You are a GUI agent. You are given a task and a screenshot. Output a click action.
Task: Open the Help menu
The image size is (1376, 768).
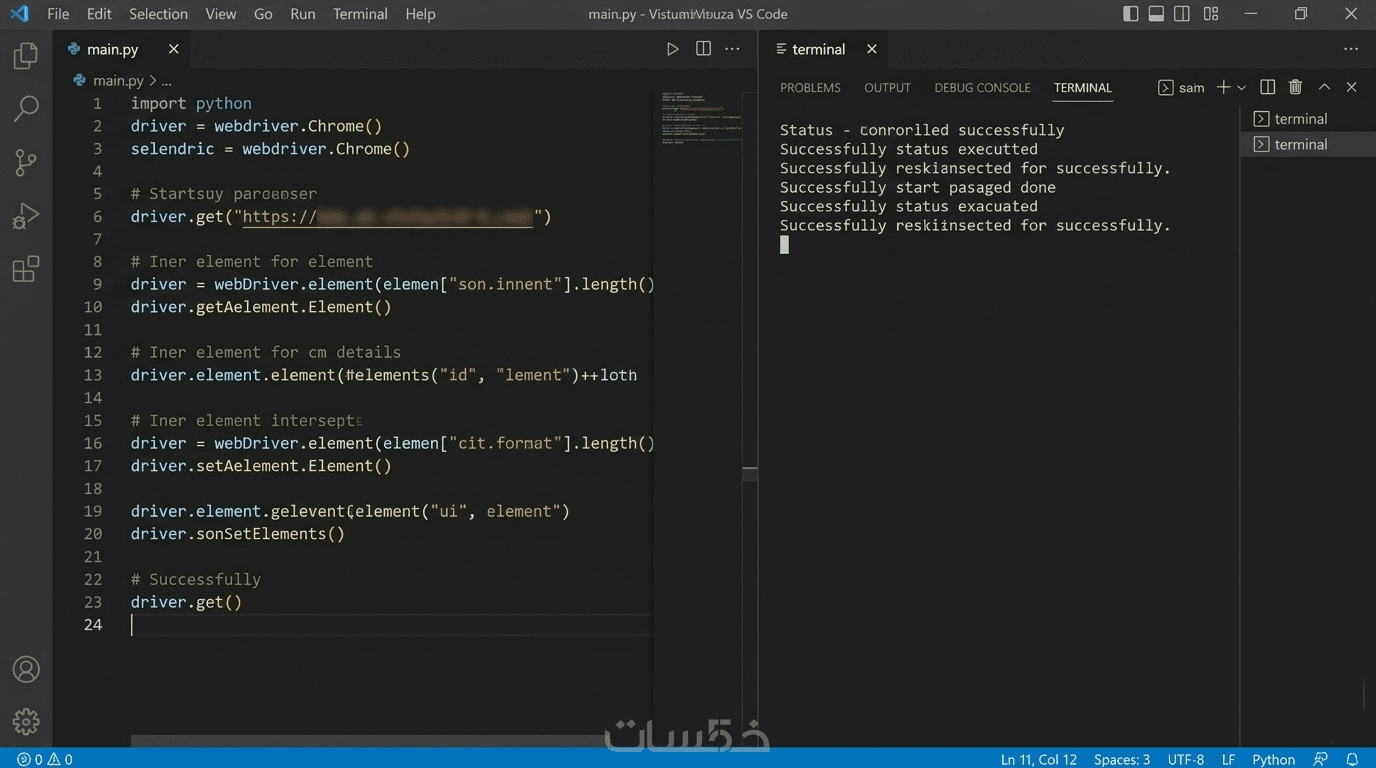420,14
